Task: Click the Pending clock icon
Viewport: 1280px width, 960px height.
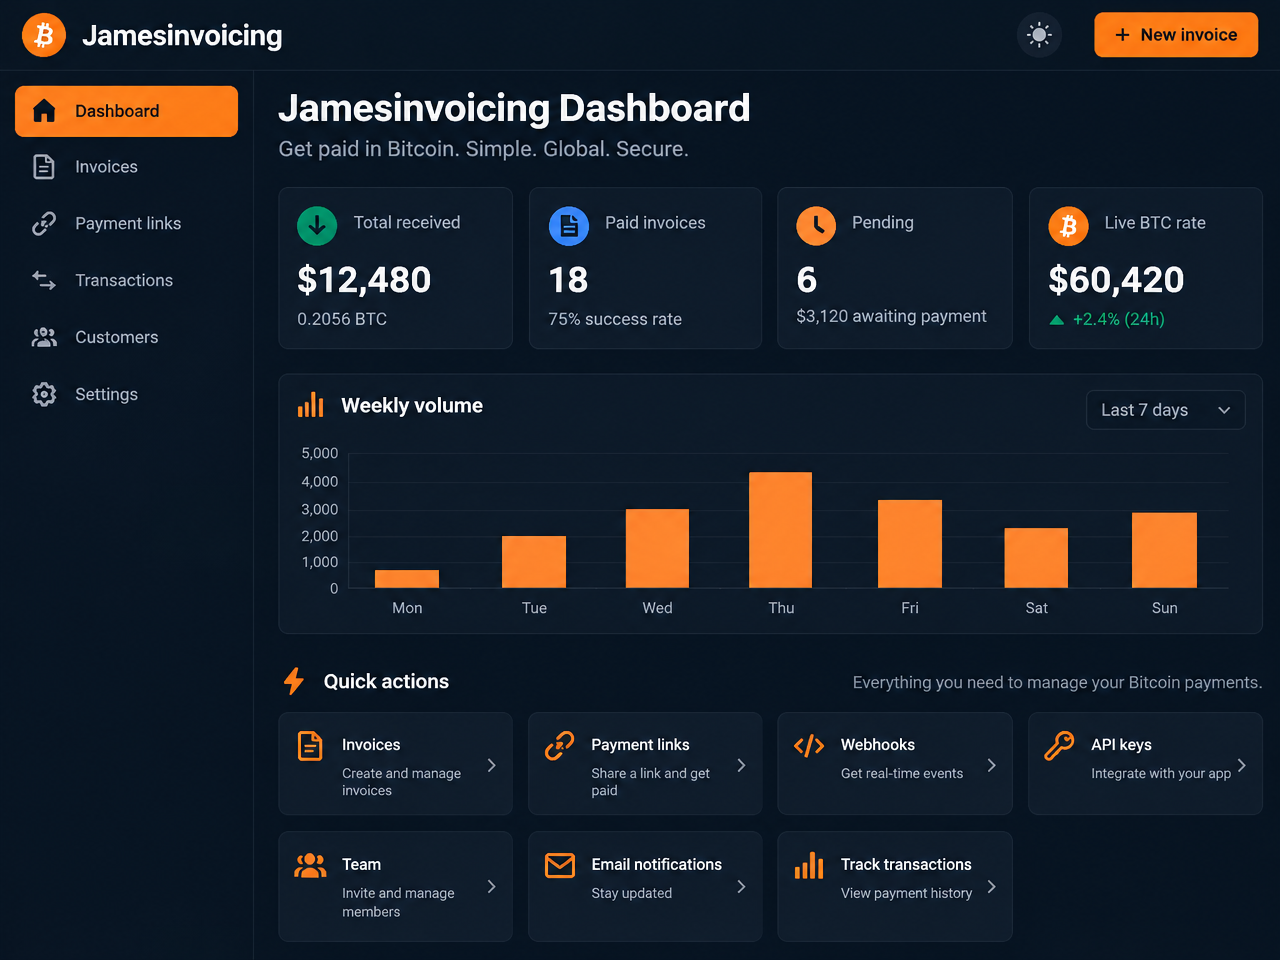Action: [x=816, y=226]
